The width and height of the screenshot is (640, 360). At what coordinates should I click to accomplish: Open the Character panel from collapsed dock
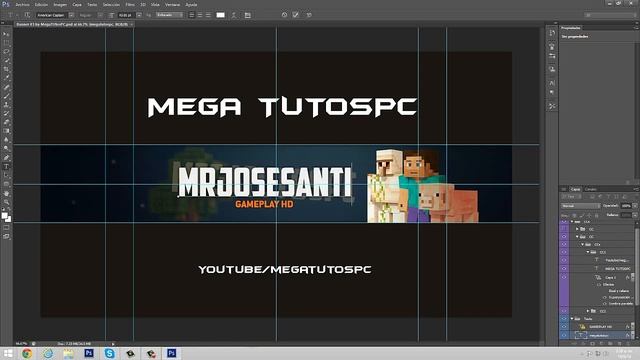point(552,83)
